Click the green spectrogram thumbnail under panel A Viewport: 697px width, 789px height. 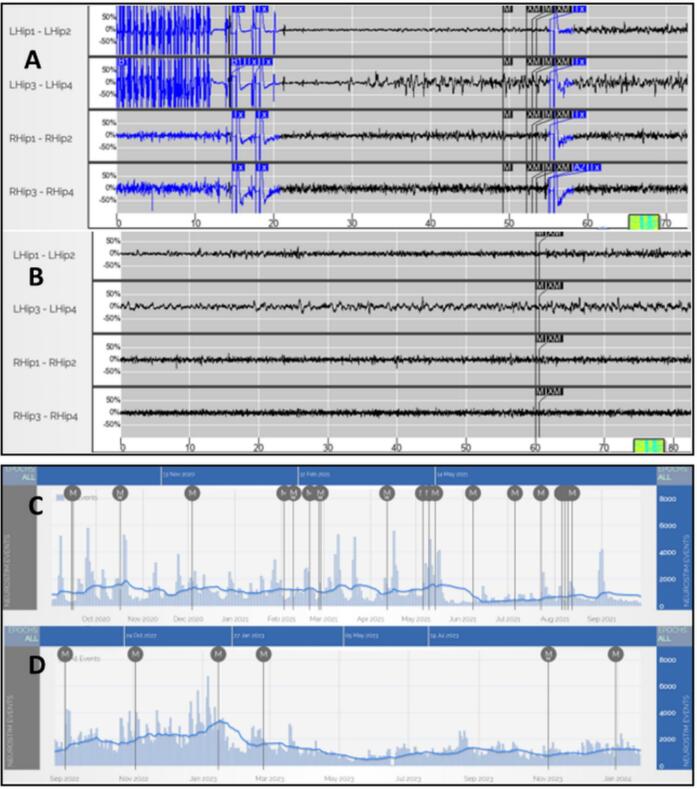pos(644,222)
